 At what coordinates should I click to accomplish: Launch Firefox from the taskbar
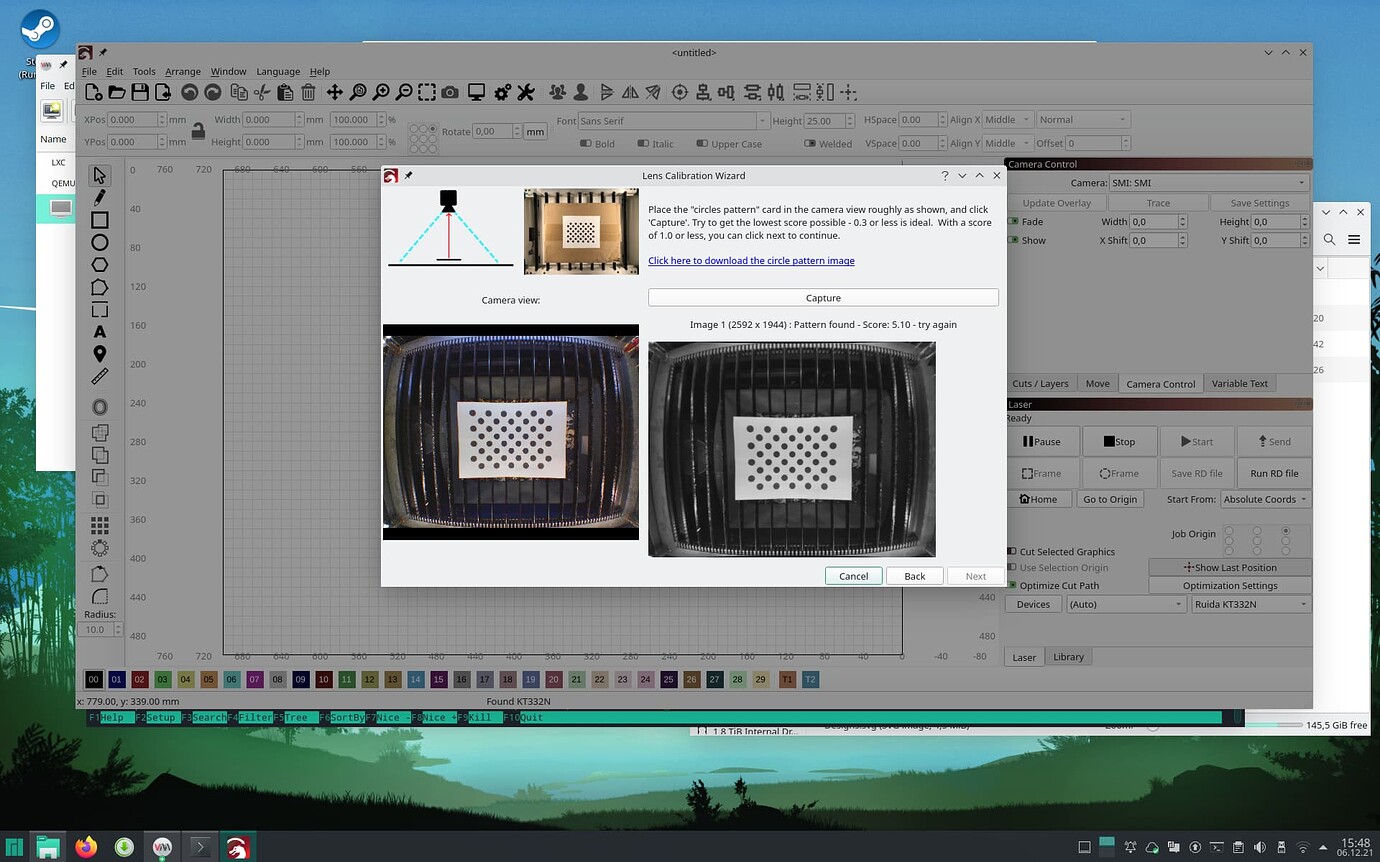[86, 847]
